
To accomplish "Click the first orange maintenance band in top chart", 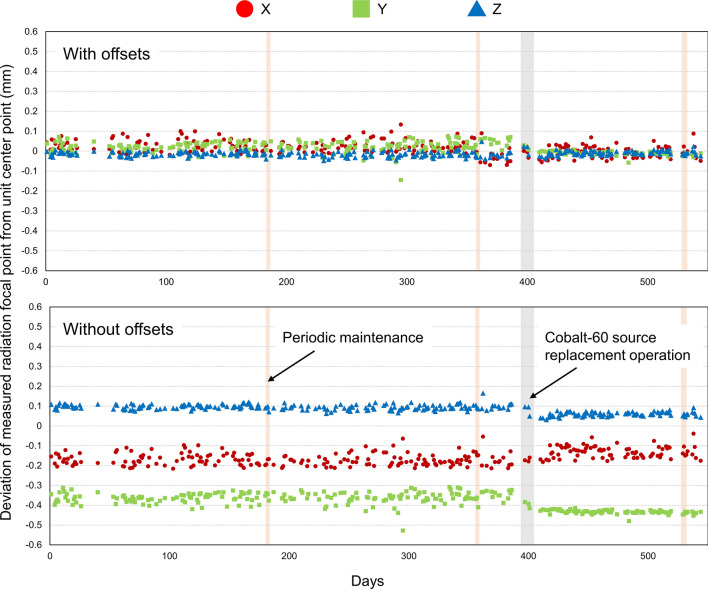I will pyautogui.click(x=268, y=151).
